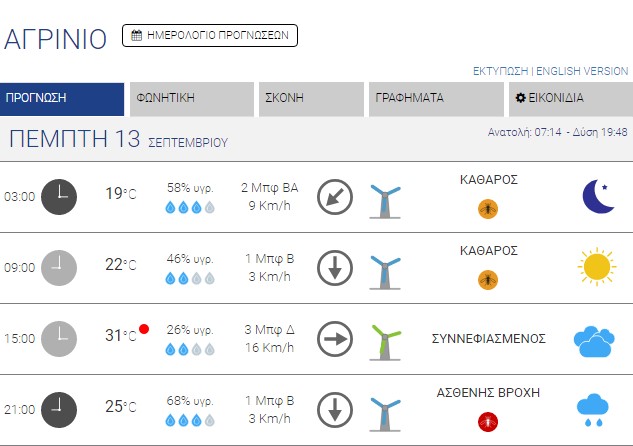Select the ΠΡΟΓΝΩΣΗ tab
Image resolution: width=633 pixels, height=446 pixels.
point(62,98)
